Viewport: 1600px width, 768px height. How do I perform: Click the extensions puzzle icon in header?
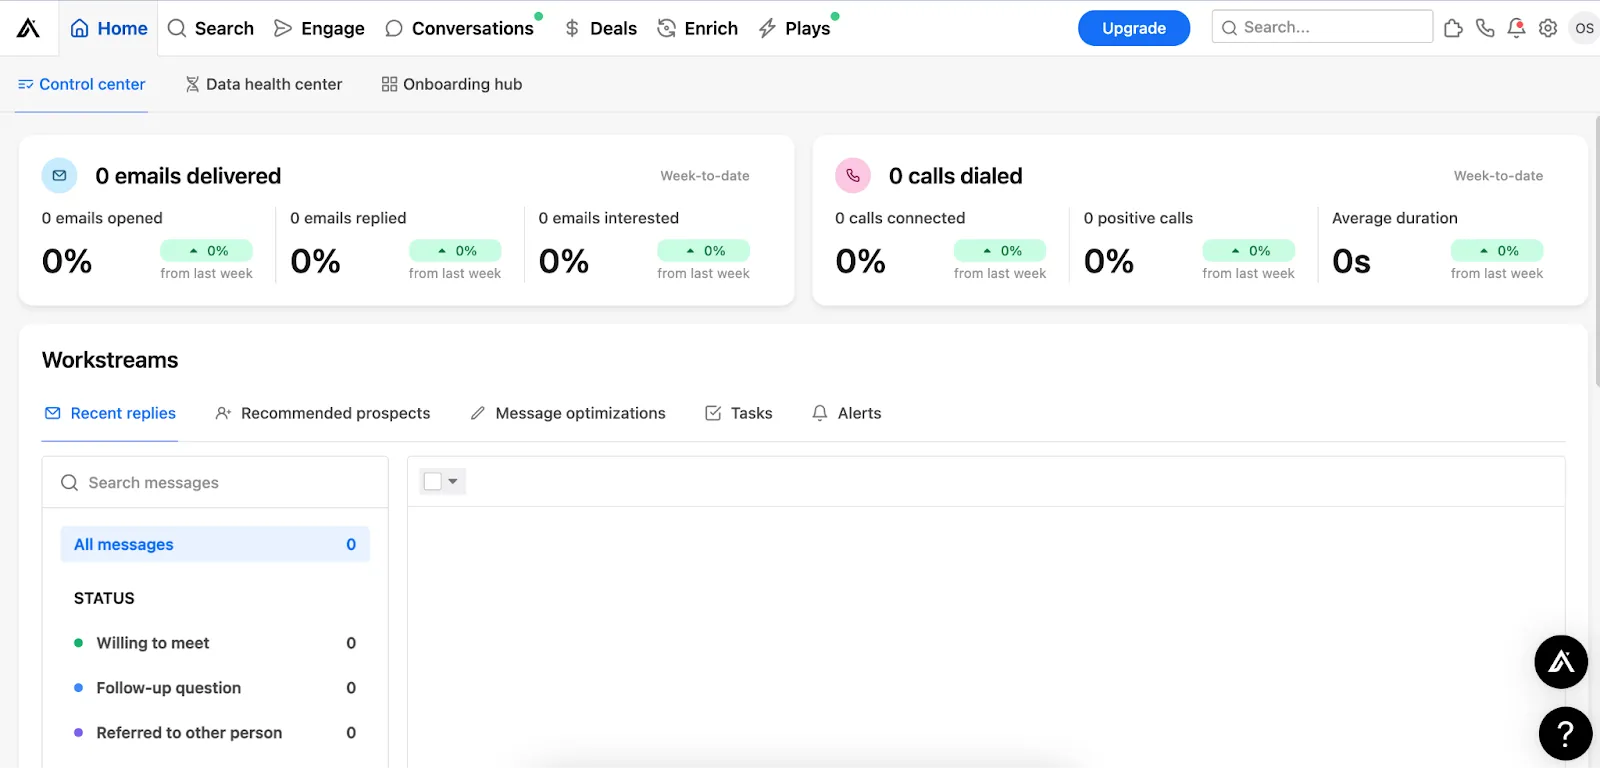click(1453, 28)
